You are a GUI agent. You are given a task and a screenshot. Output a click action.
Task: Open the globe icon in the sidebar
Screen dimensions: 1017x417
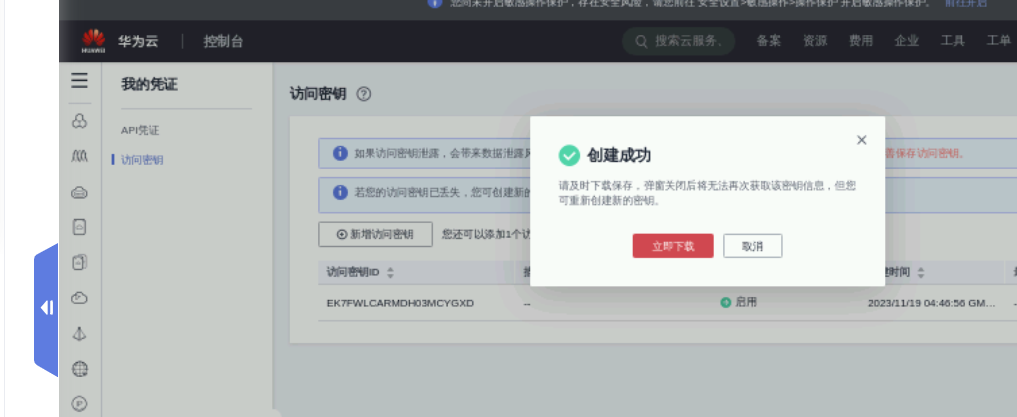(x=79, y=369)
